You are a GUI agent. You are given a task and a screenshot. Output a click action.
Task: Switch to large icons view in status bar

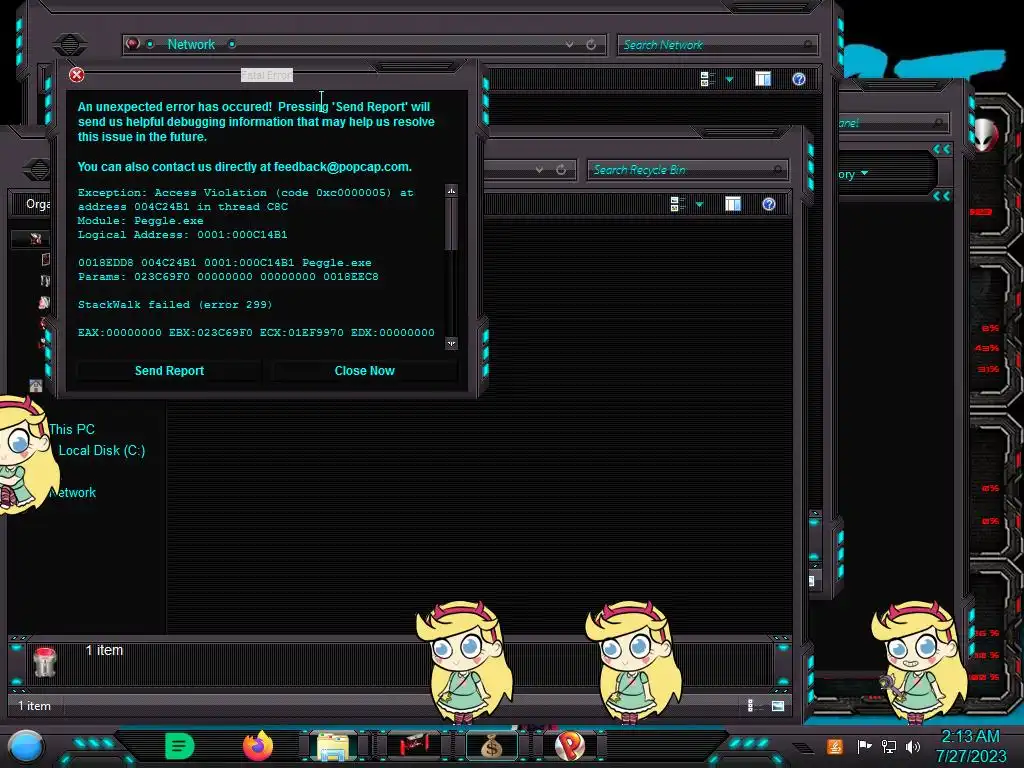(778, 705)
